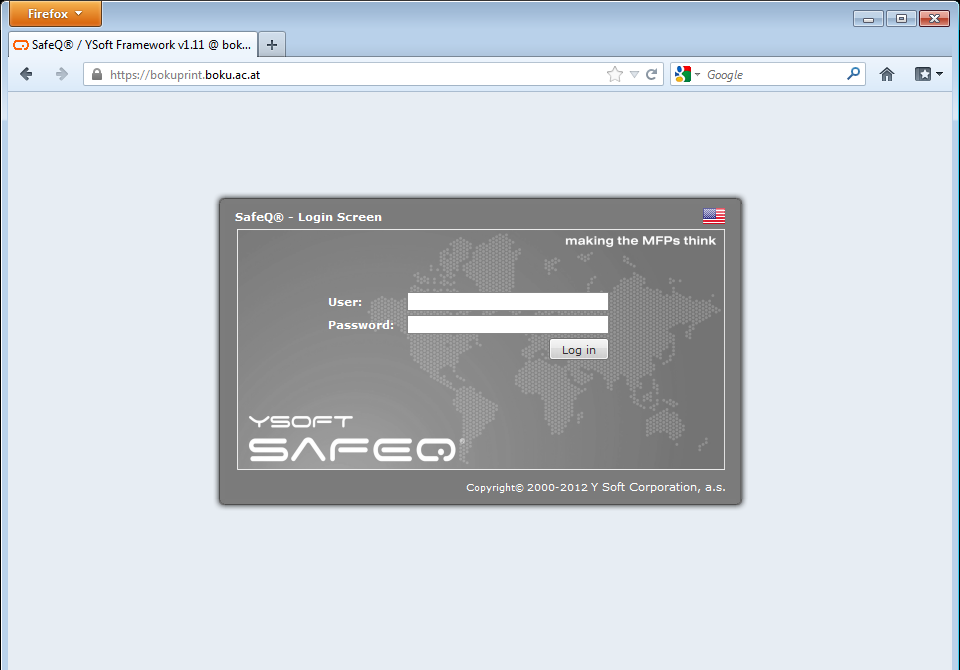Screen dimensions: 960x670
Task: Open the URL history dropdown arrow
Action: [634, 75]
